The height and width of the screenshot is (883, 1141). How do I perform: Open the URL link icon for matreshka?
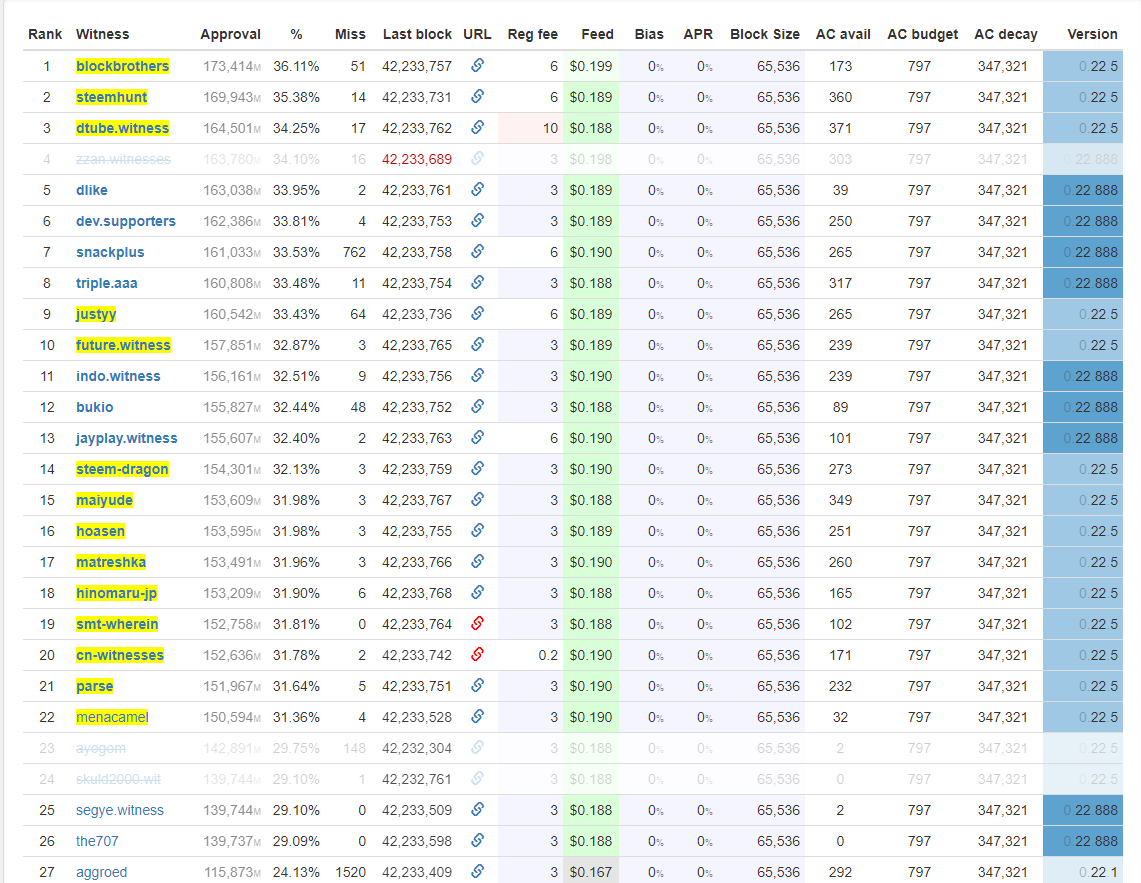tap(477, 561)
